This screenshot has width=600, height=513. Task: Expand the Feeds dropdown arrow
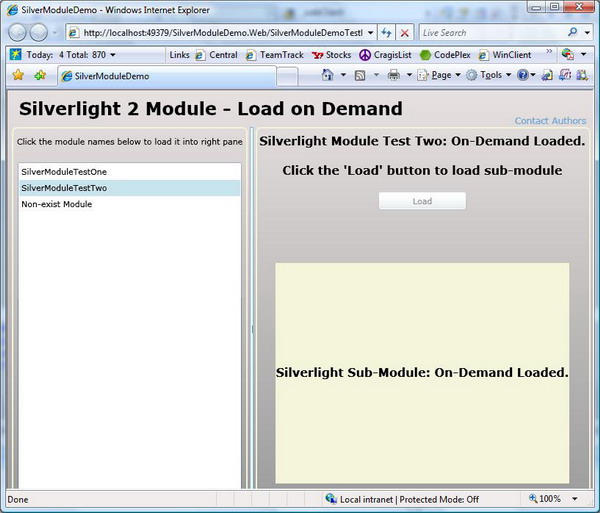(376, 75)
